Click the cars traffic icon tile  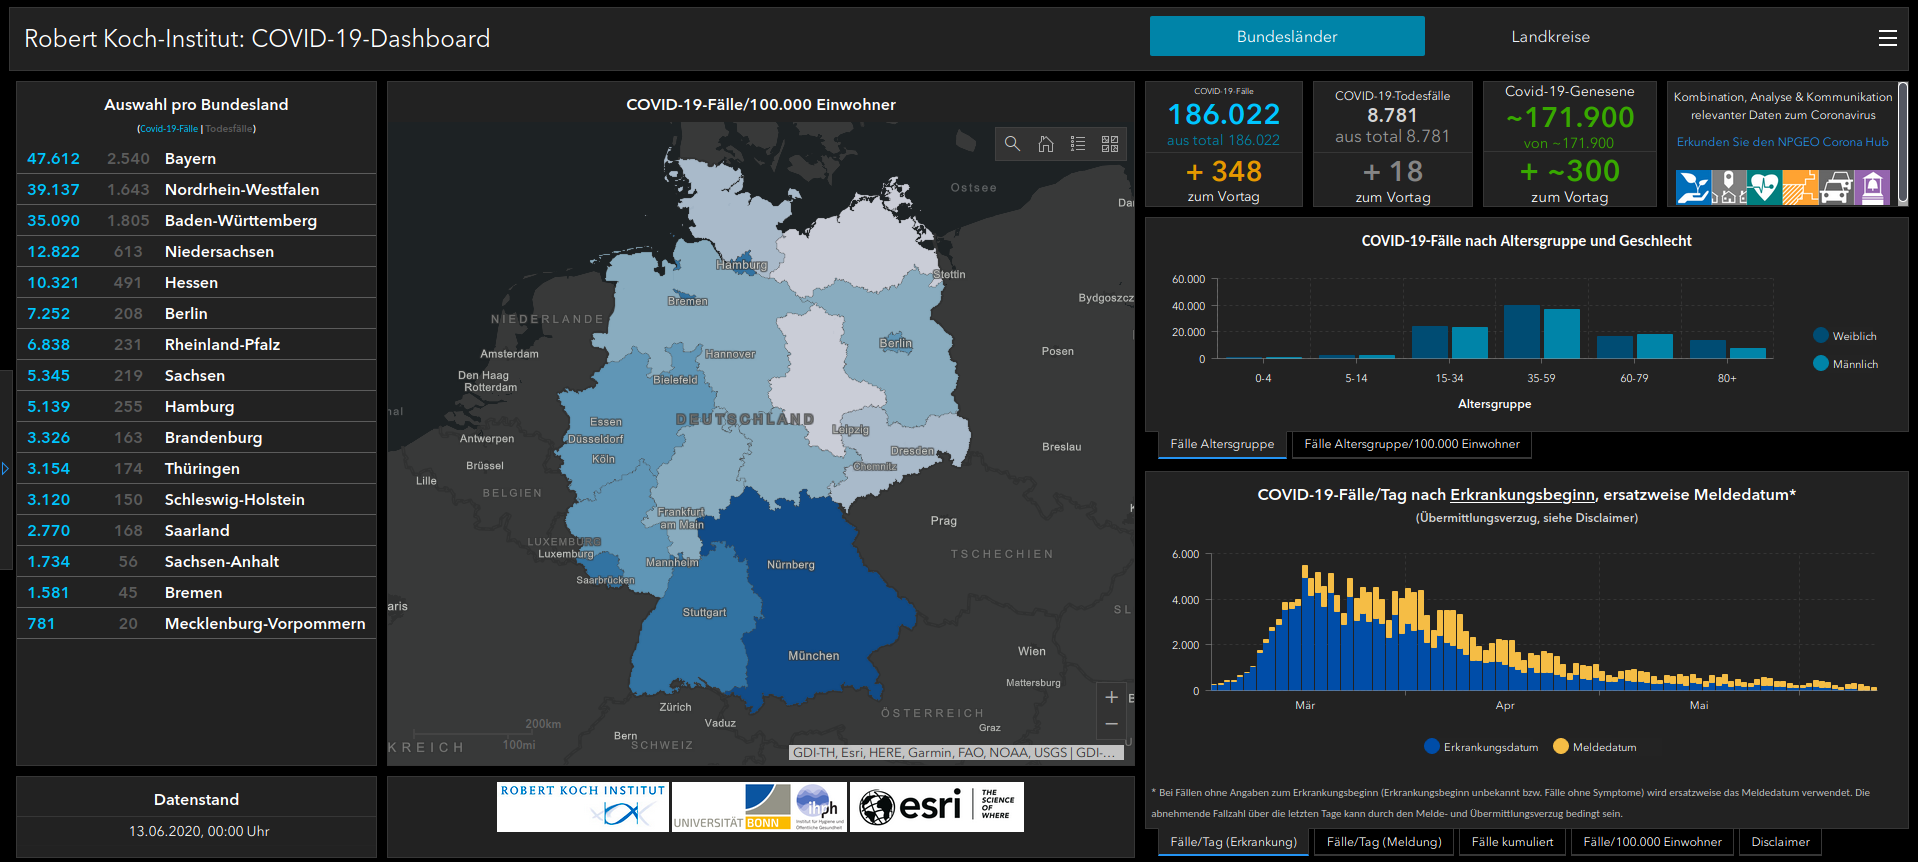click(x=1836, y=187)
